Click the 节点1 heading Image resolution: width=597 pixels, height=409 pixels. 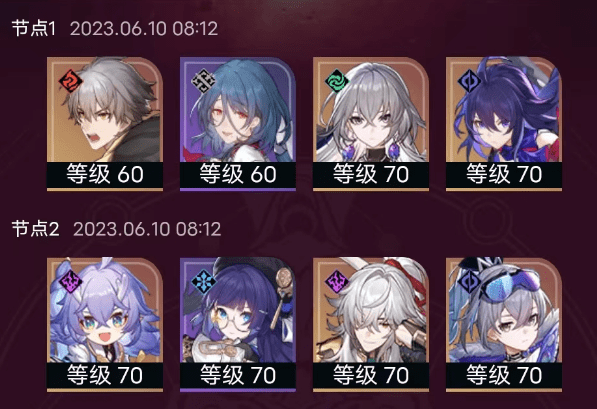[x=34, y=29]
